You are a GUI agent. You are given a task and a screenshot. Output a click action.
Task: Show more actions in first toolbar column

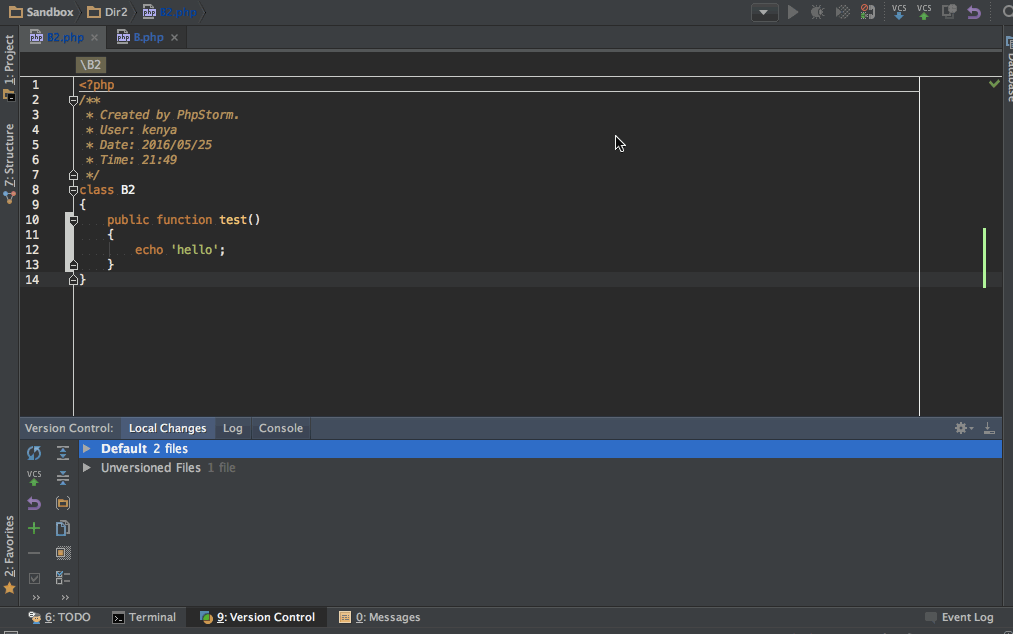pyautogui.click(x=36, y=598)
